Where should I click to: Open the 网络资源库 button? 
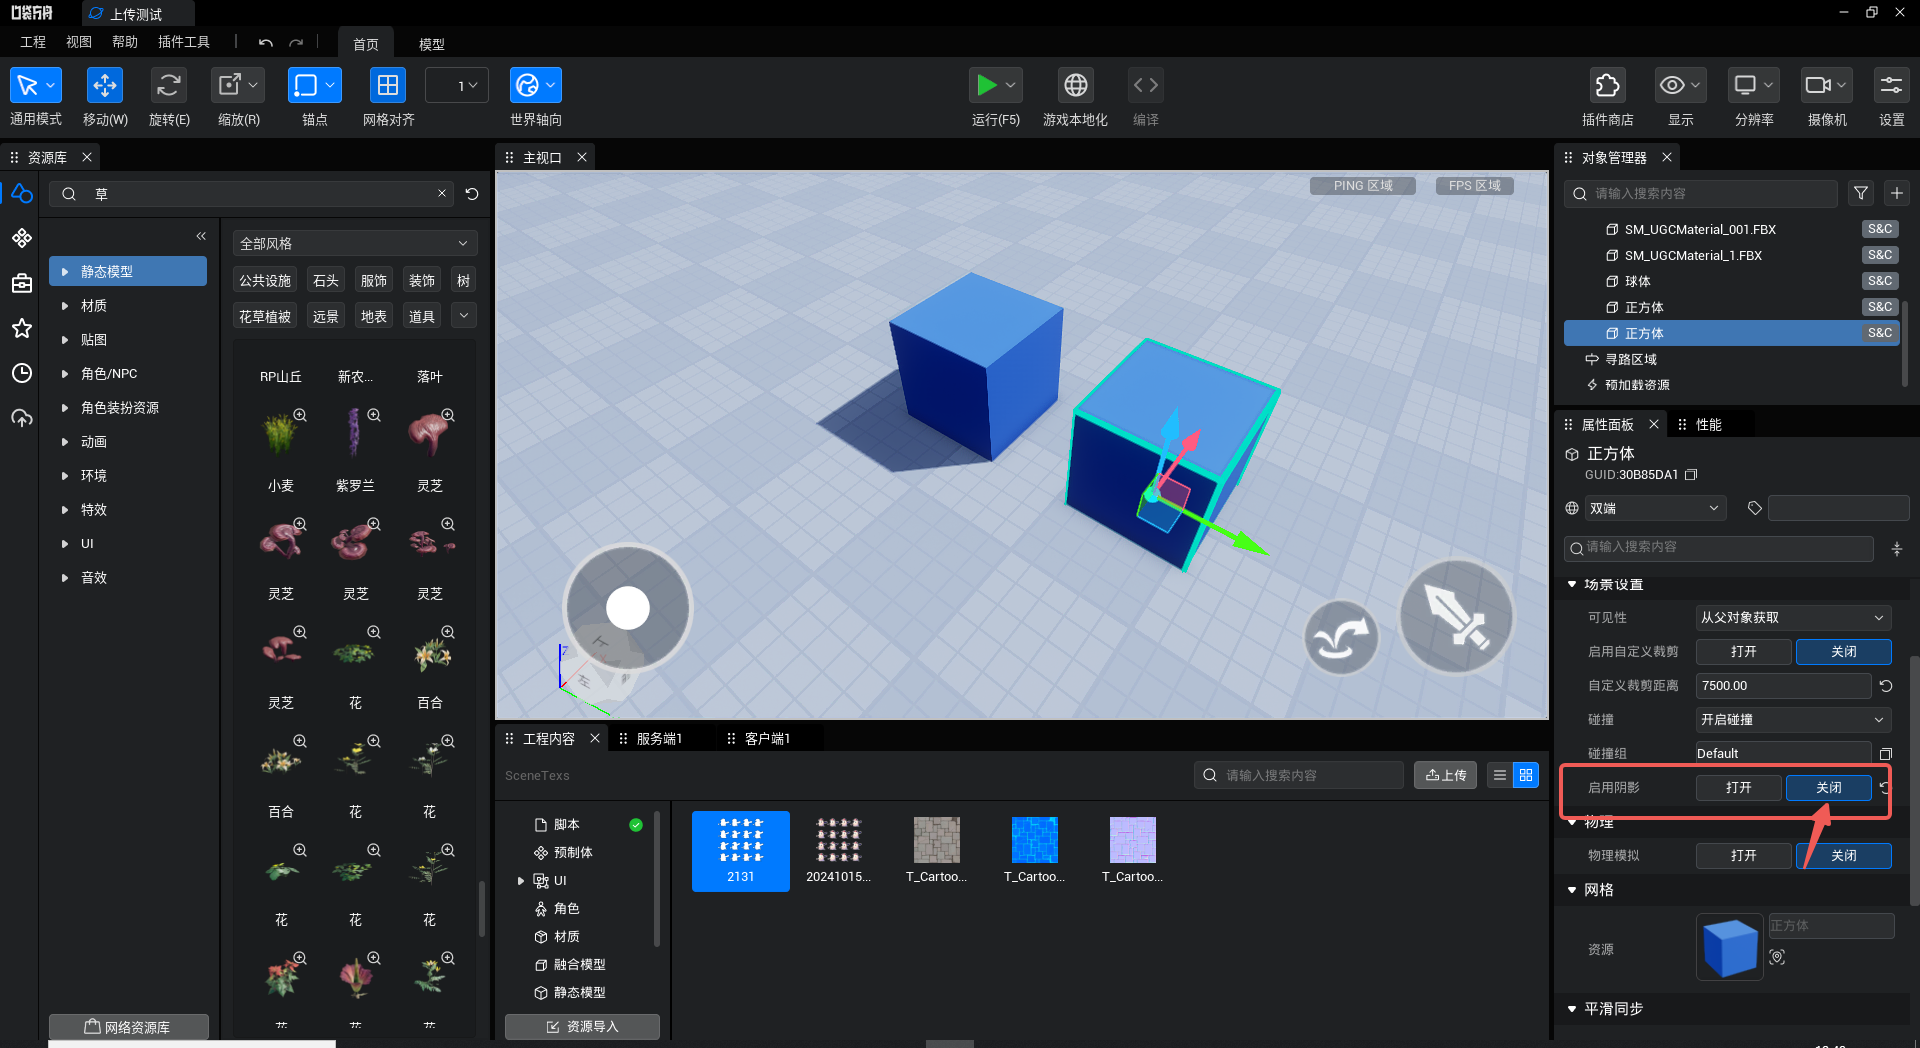click(128, 1027)
